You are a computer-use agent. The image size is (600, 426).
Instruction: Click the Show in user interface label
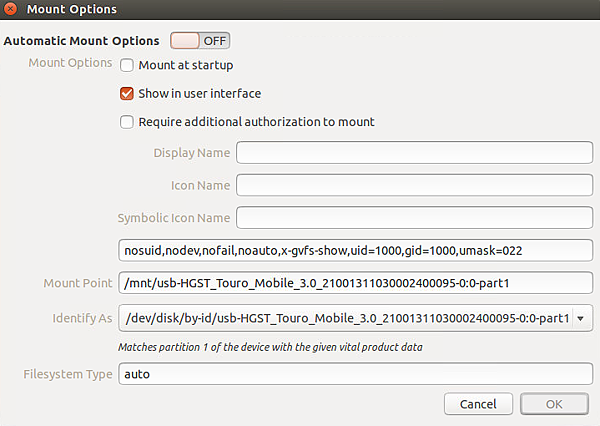tap(200, 93)
